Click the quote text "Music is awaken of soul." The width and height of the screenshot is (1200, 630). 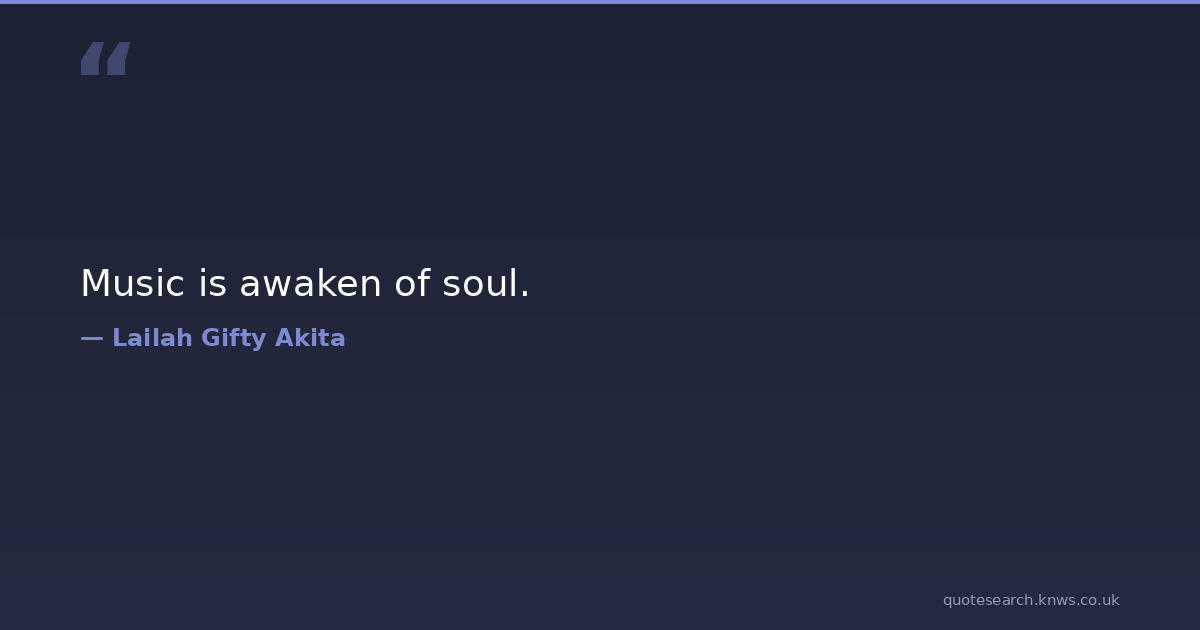pos(304,284)
